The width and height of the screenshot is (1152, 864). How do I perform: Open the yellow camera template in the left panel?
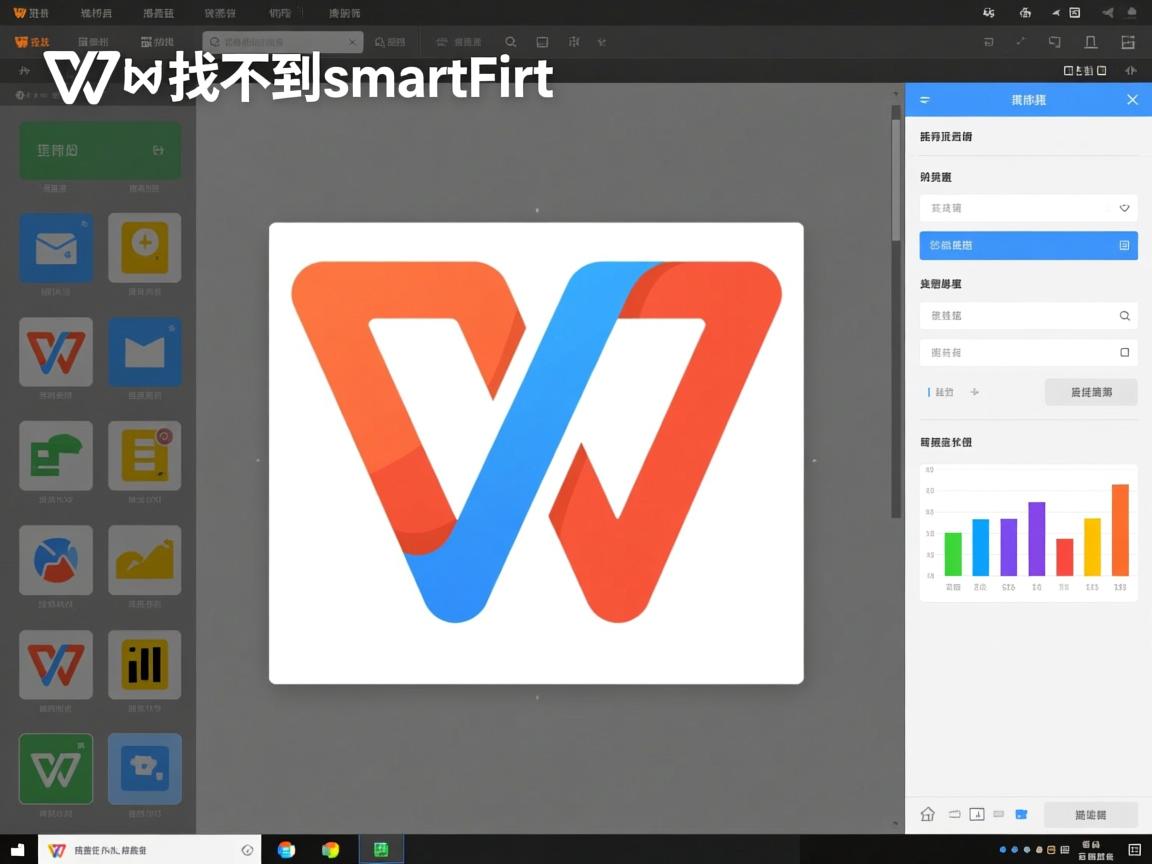coord(144,247)
